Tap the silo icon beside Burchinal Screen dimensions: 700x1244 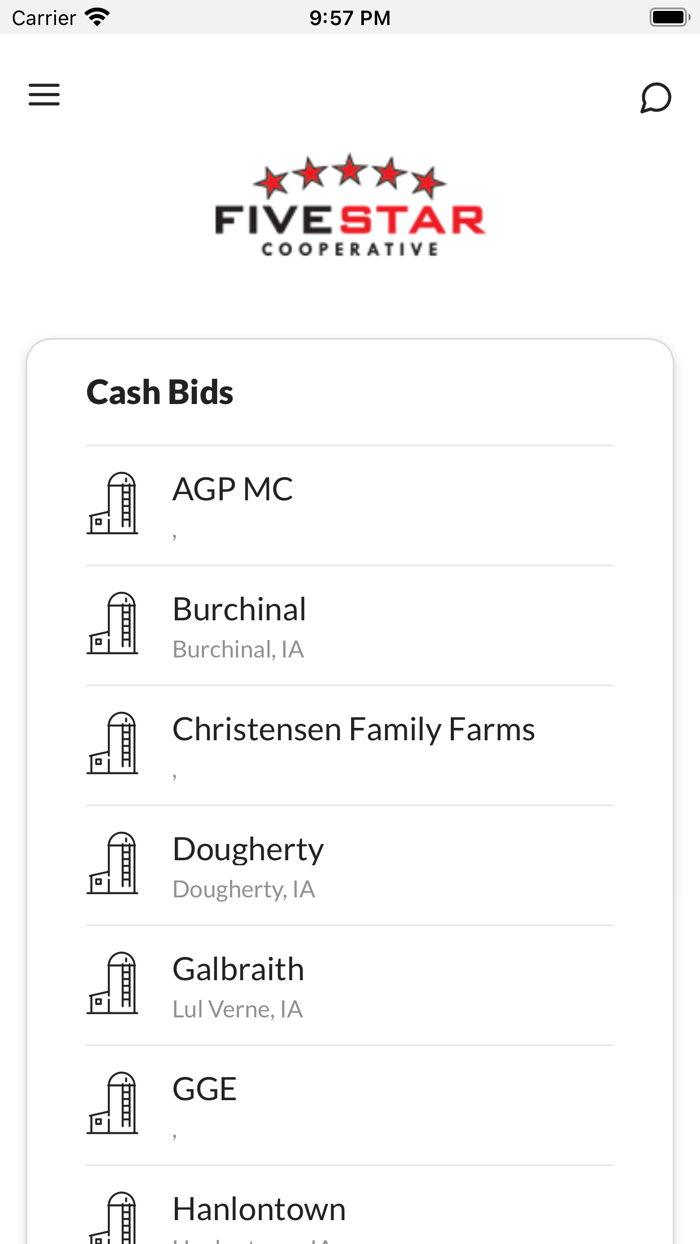tap(112, 623)
